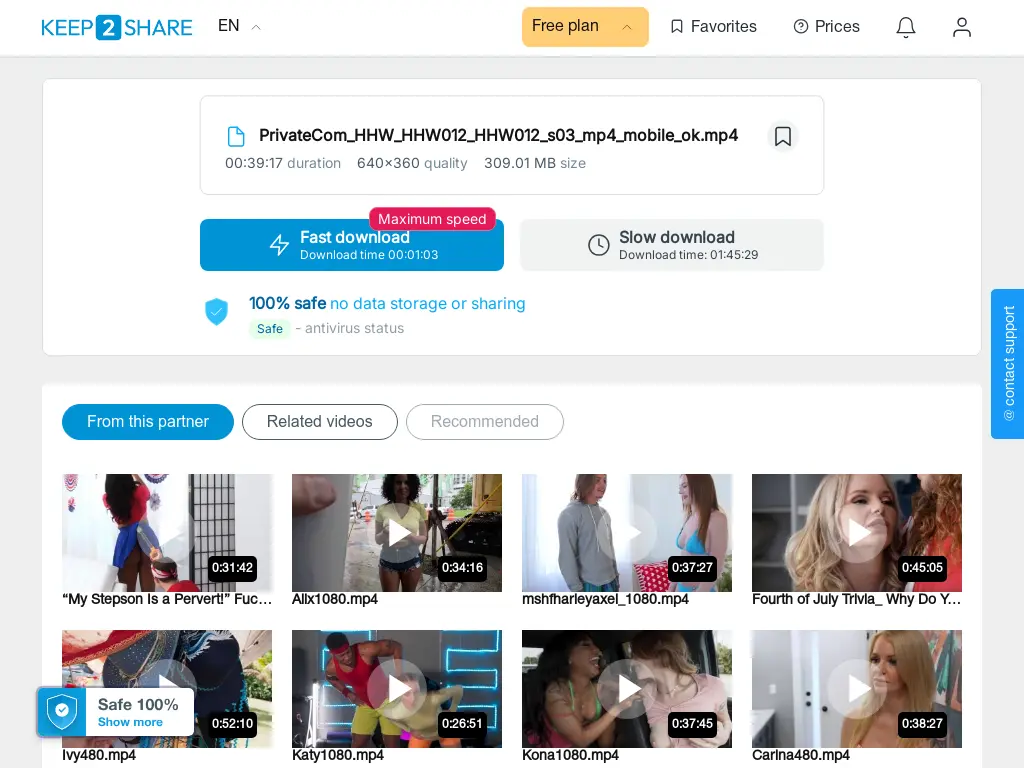Switch to the Recommended tab
Screen dimensions: 1024x768
485,422
